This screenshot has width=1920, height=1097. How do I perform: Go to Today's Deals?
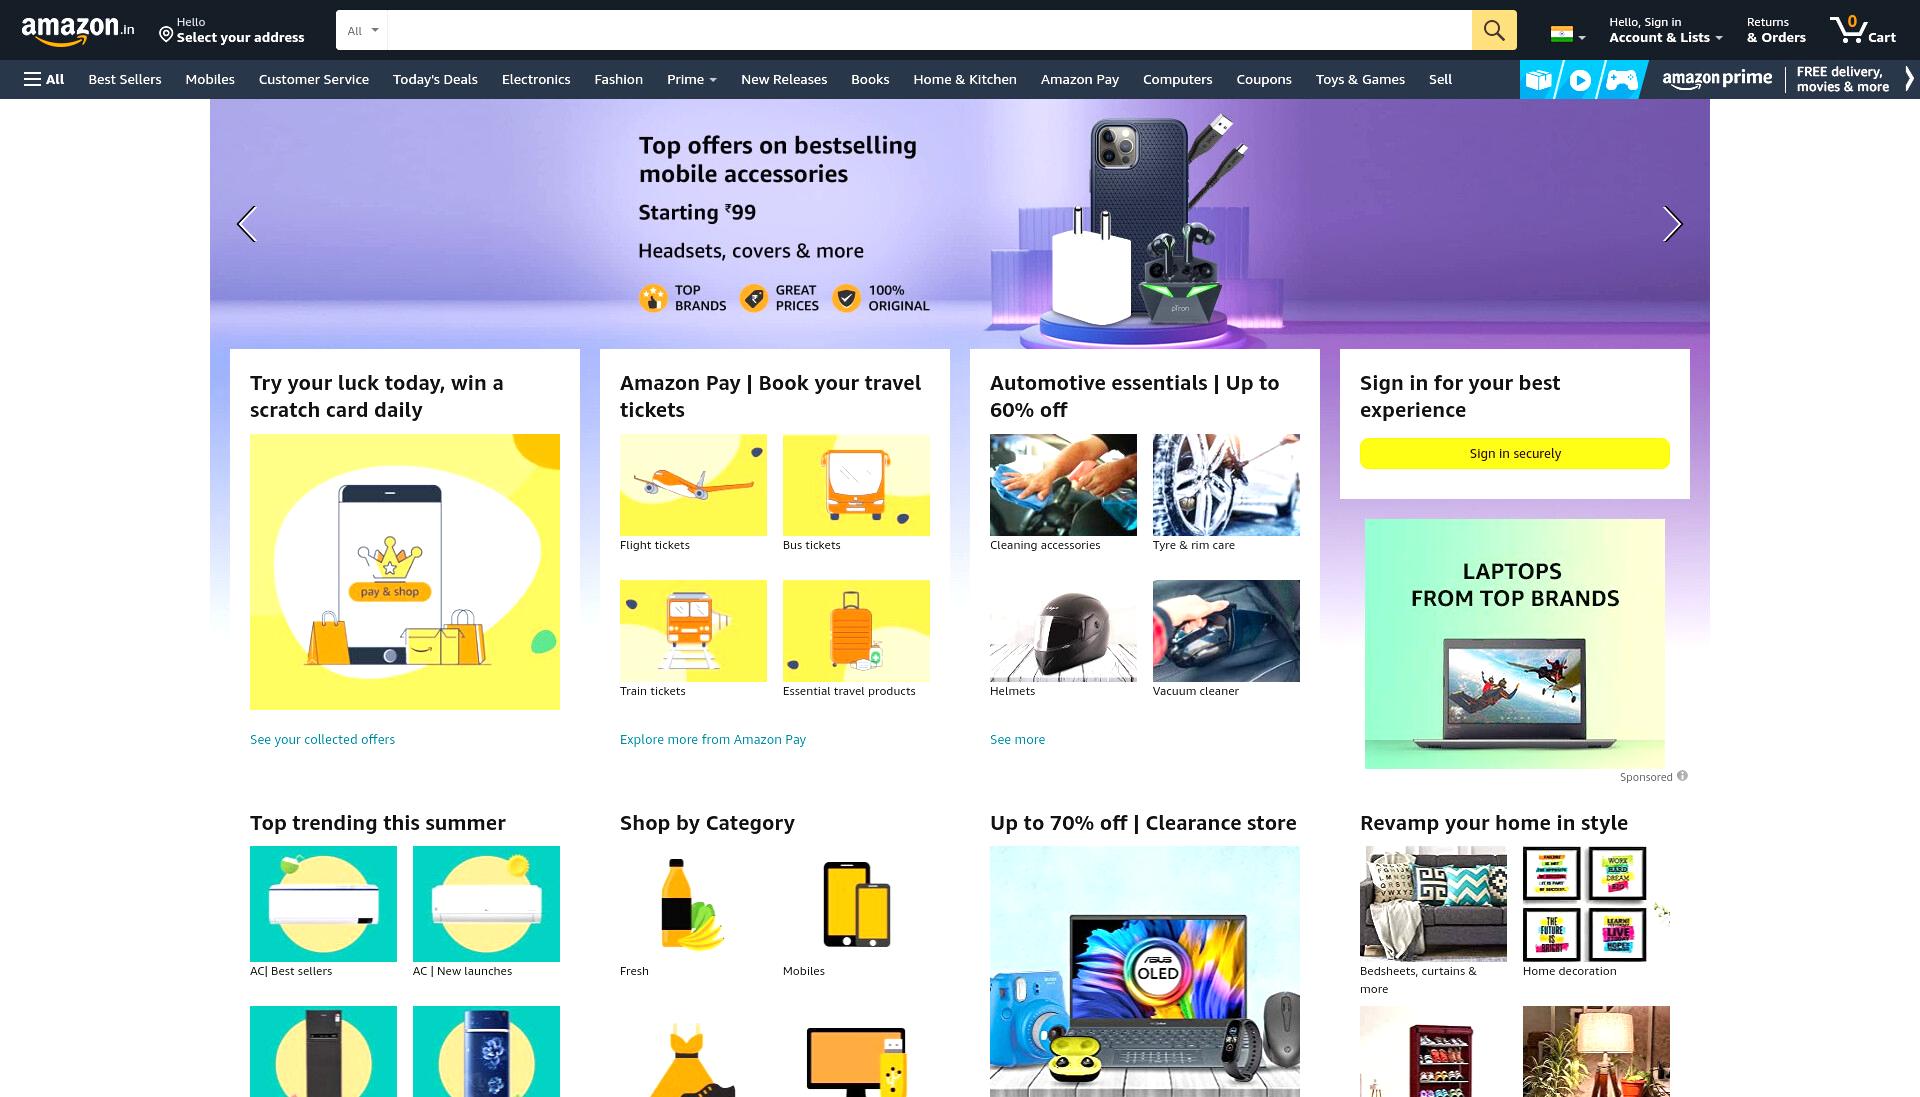(435, 79)
